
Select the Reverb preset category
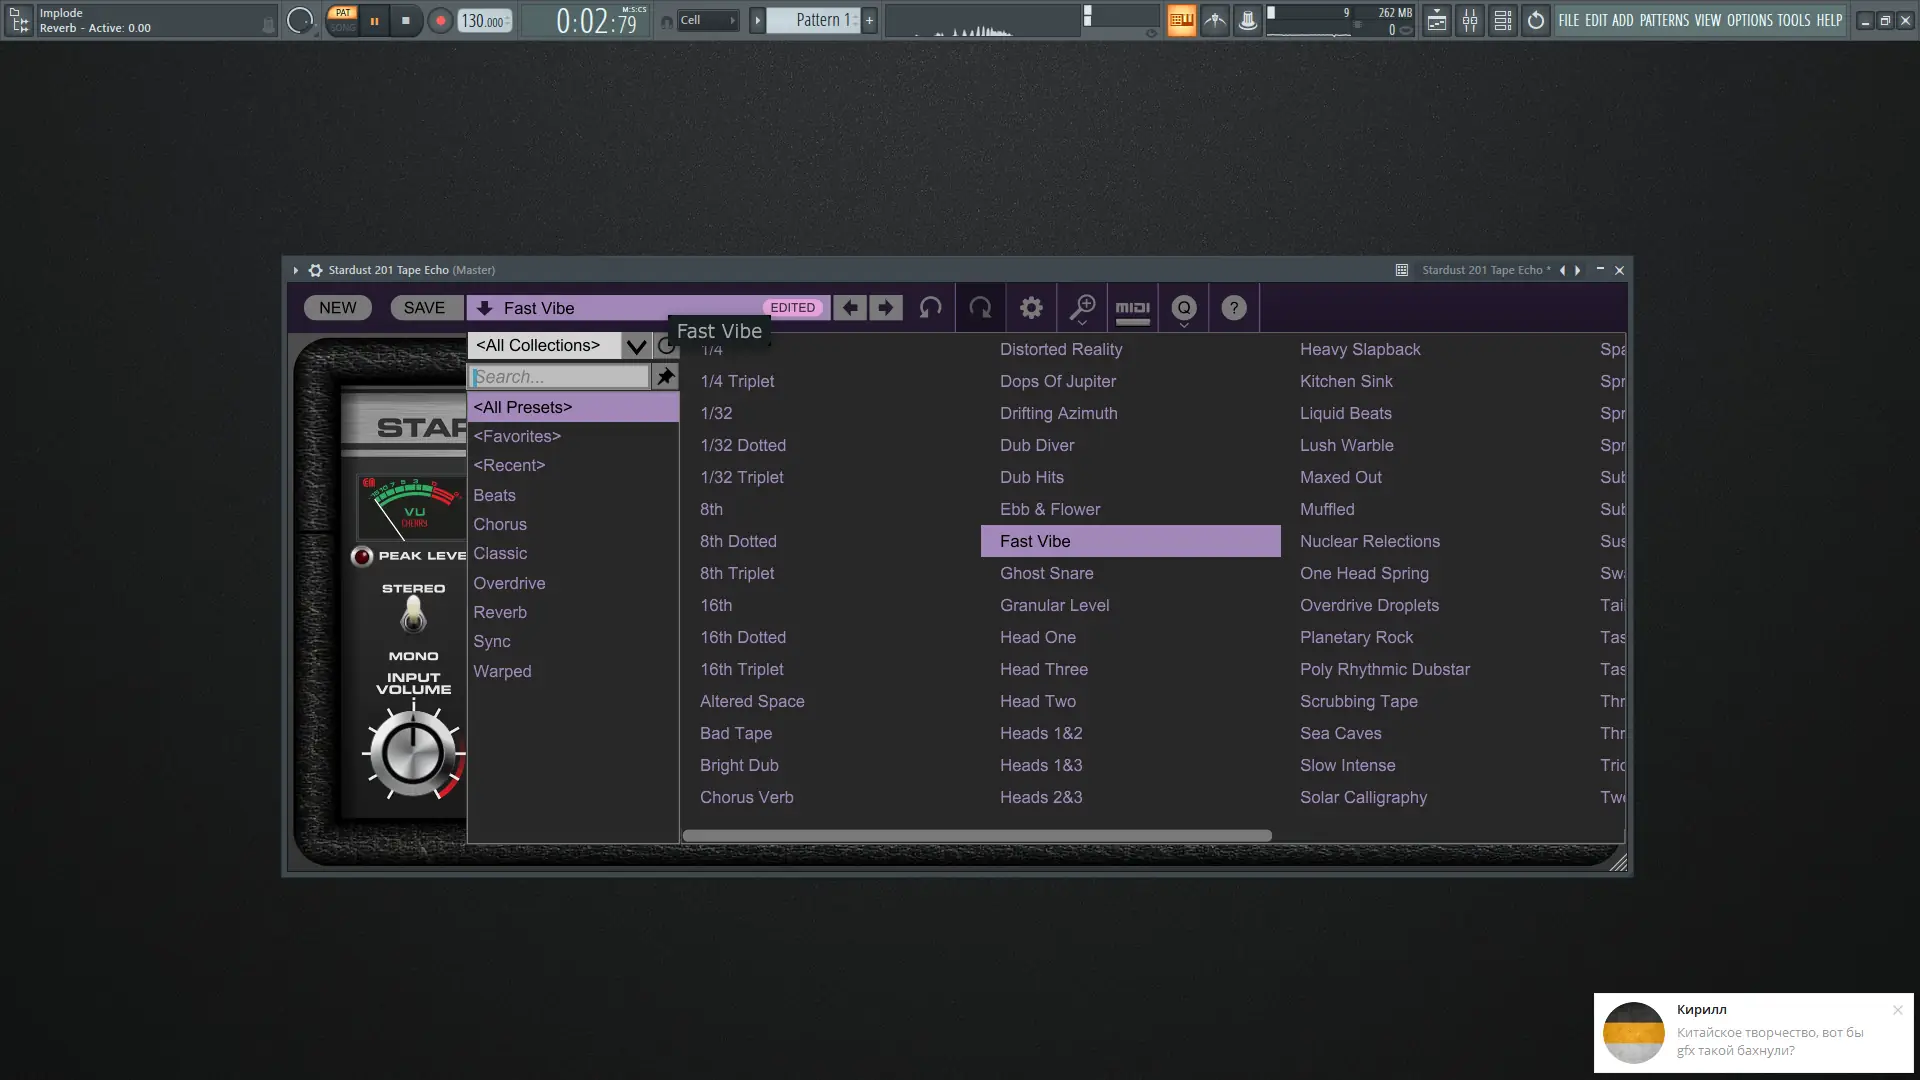[500, 612]
